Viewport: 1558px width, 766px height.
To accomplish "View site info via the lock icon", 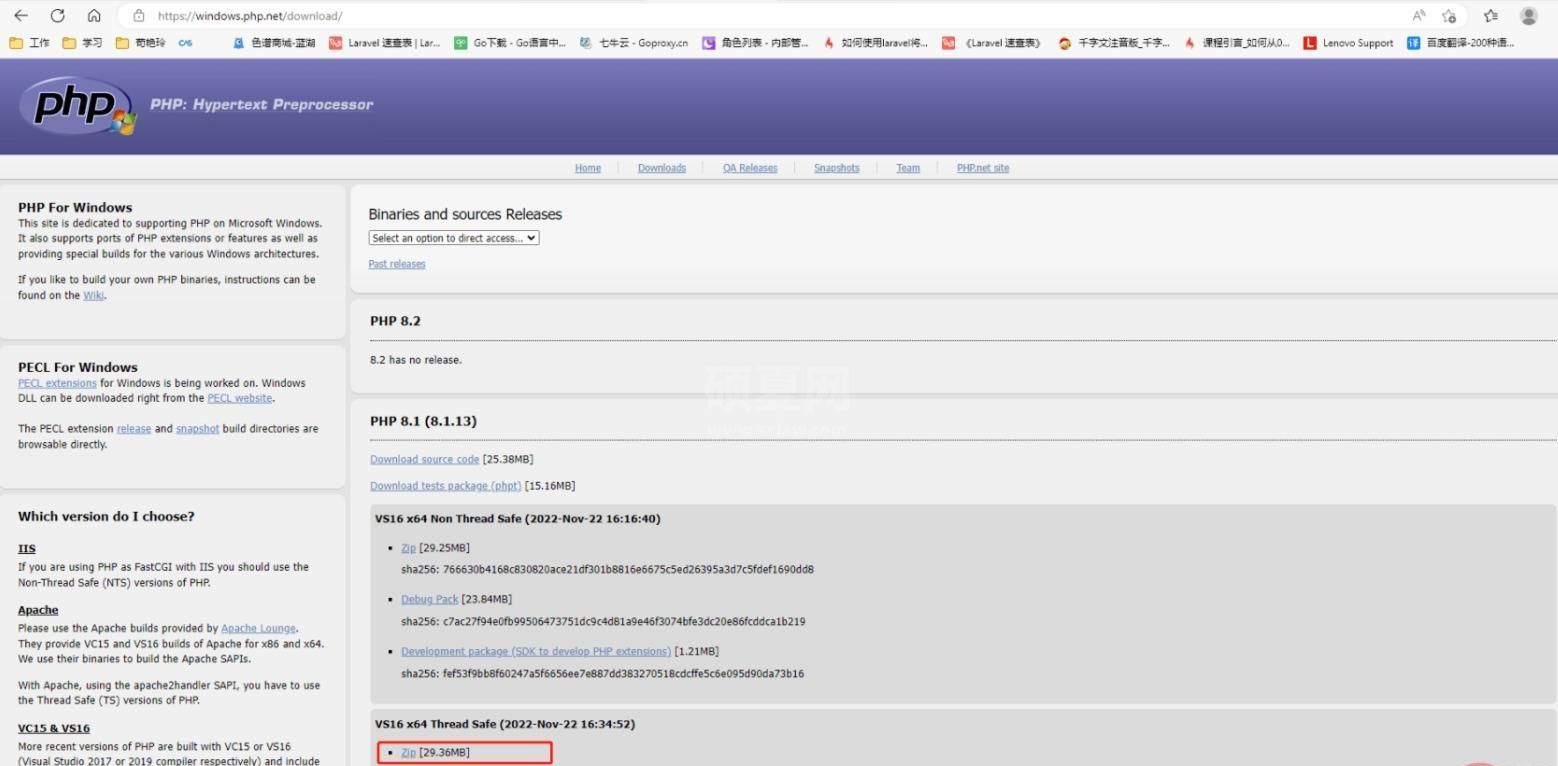I will 139,16.
